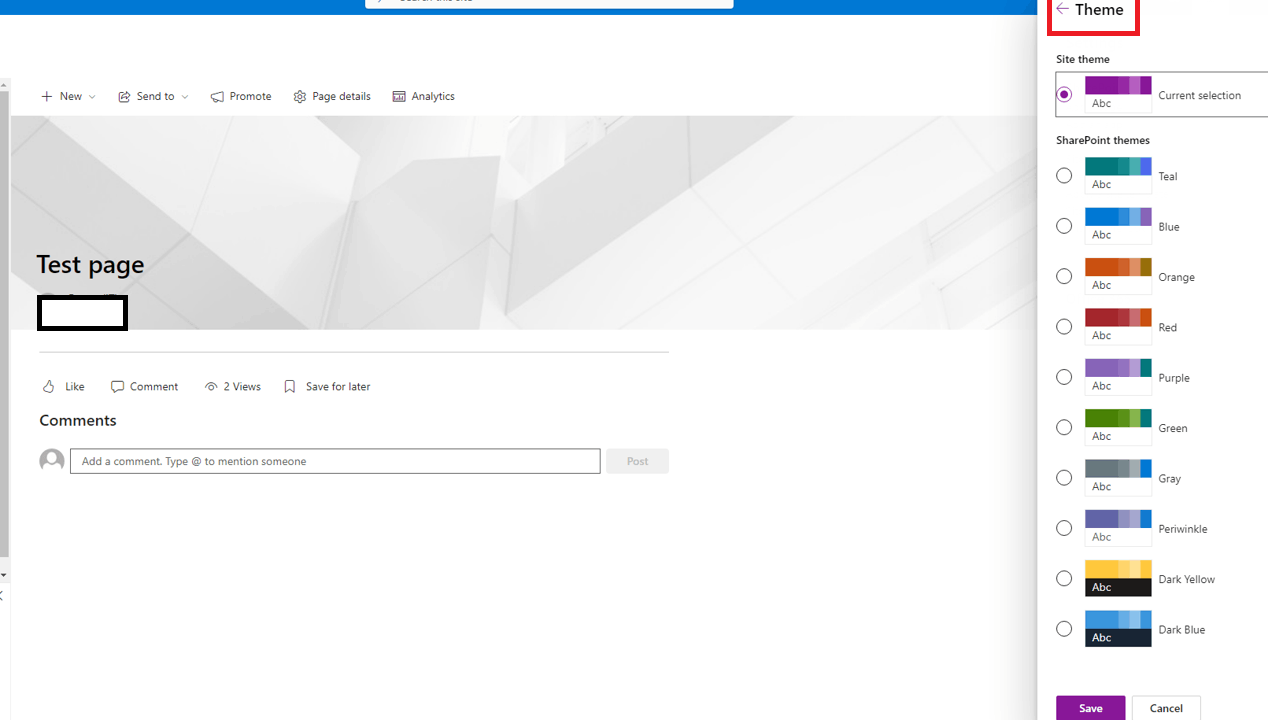Click the SharePoint themes heading
Screen dimensions: 1268x720
(x=1103, y=140)
